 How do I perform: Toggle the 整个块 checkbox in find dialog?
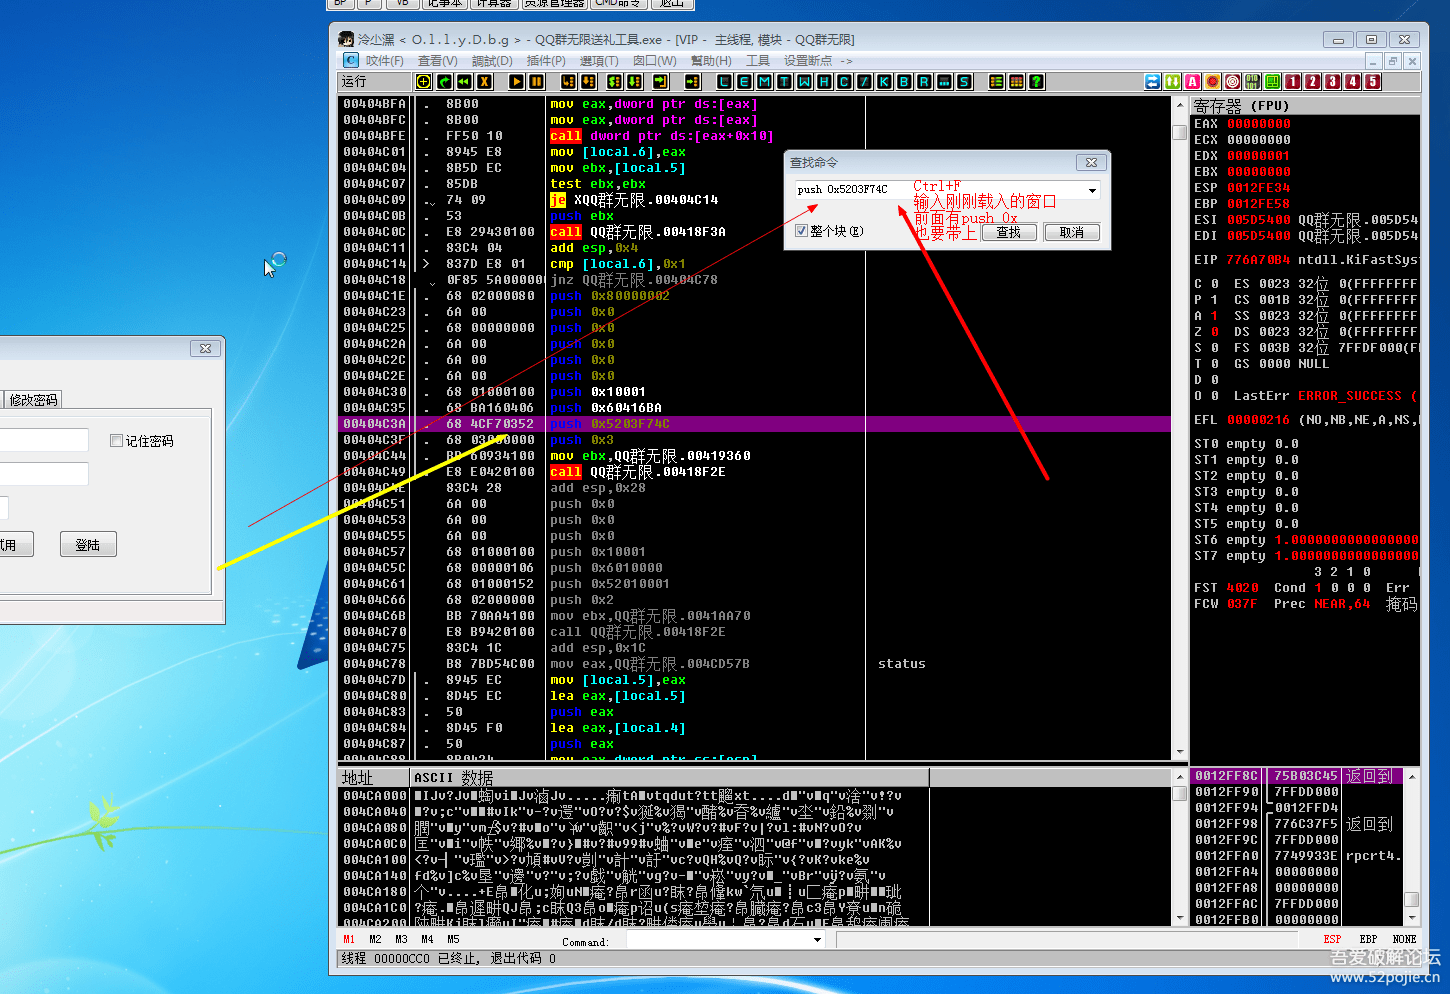pos(801,231)
